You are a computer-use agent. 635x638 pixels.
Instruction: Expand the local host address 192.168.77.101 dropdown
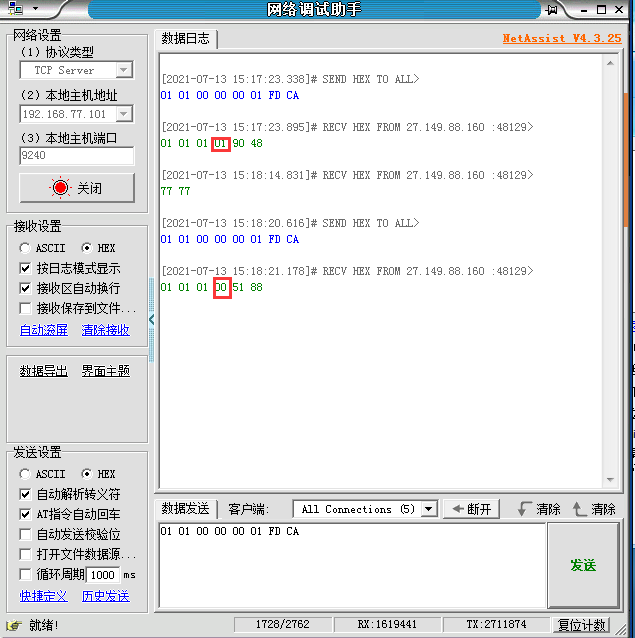pos(124,114)
